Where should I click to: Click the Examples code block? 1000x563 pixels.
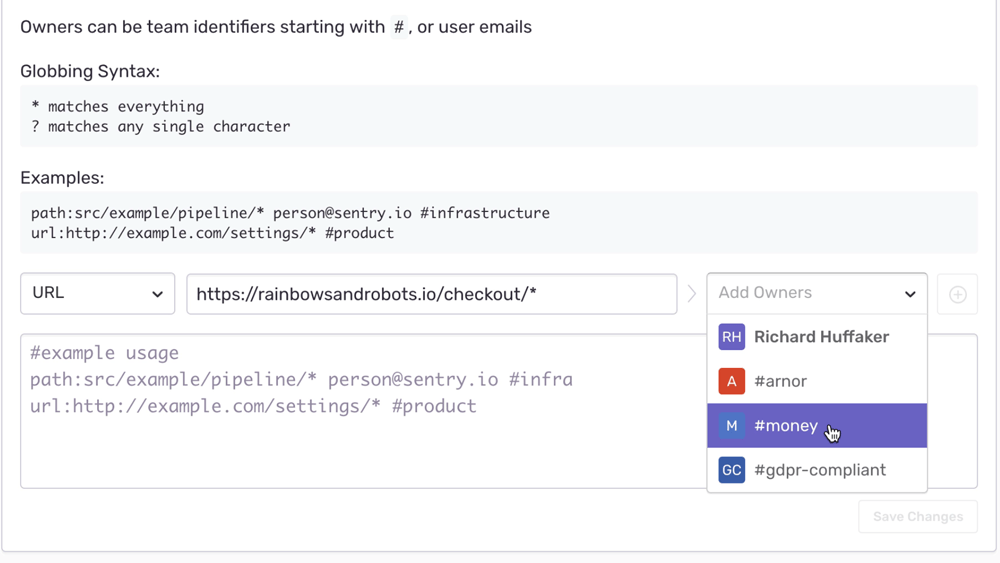pos(498,223)
